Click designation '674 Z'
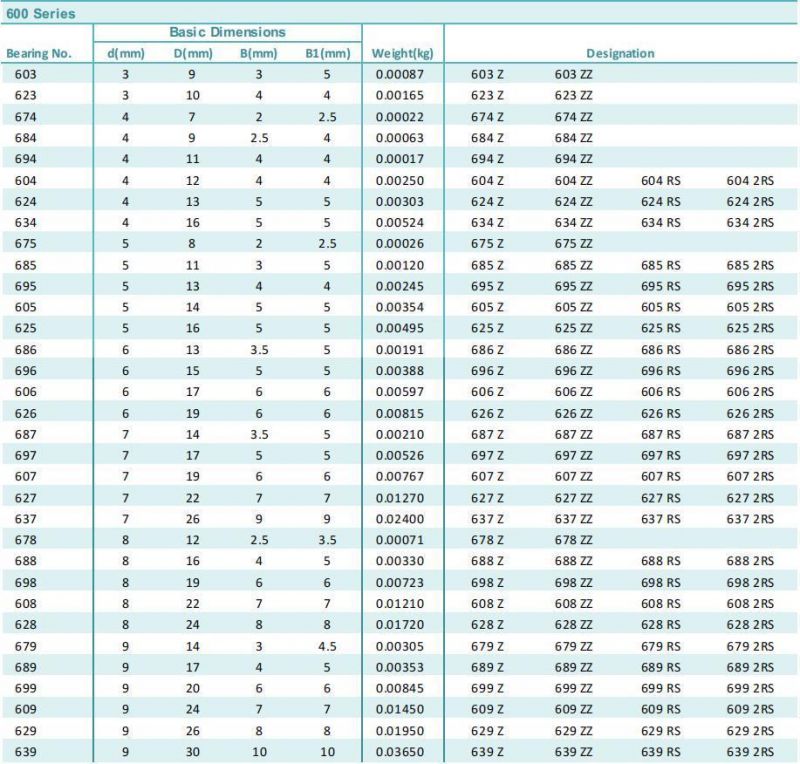 point(487,117)
